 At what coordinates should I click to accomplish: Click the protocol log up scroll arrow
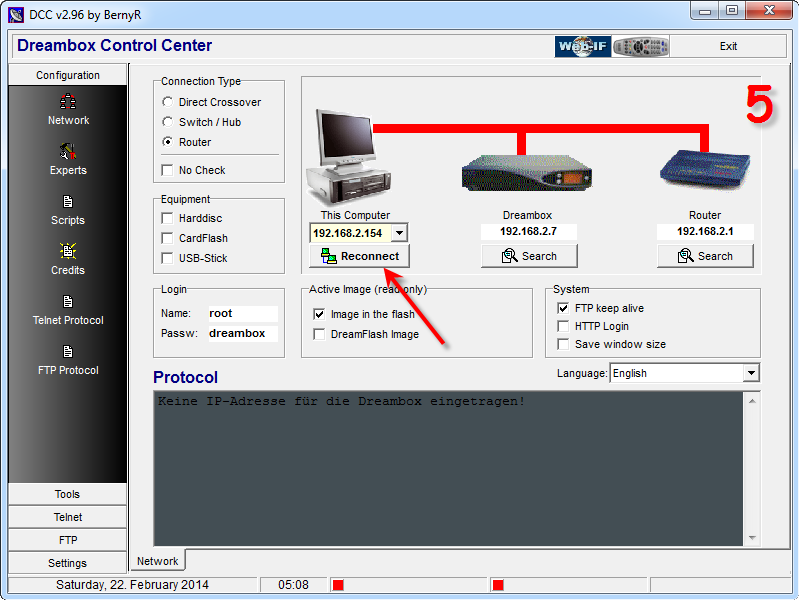pyautogui.click(x=752, y=401)
